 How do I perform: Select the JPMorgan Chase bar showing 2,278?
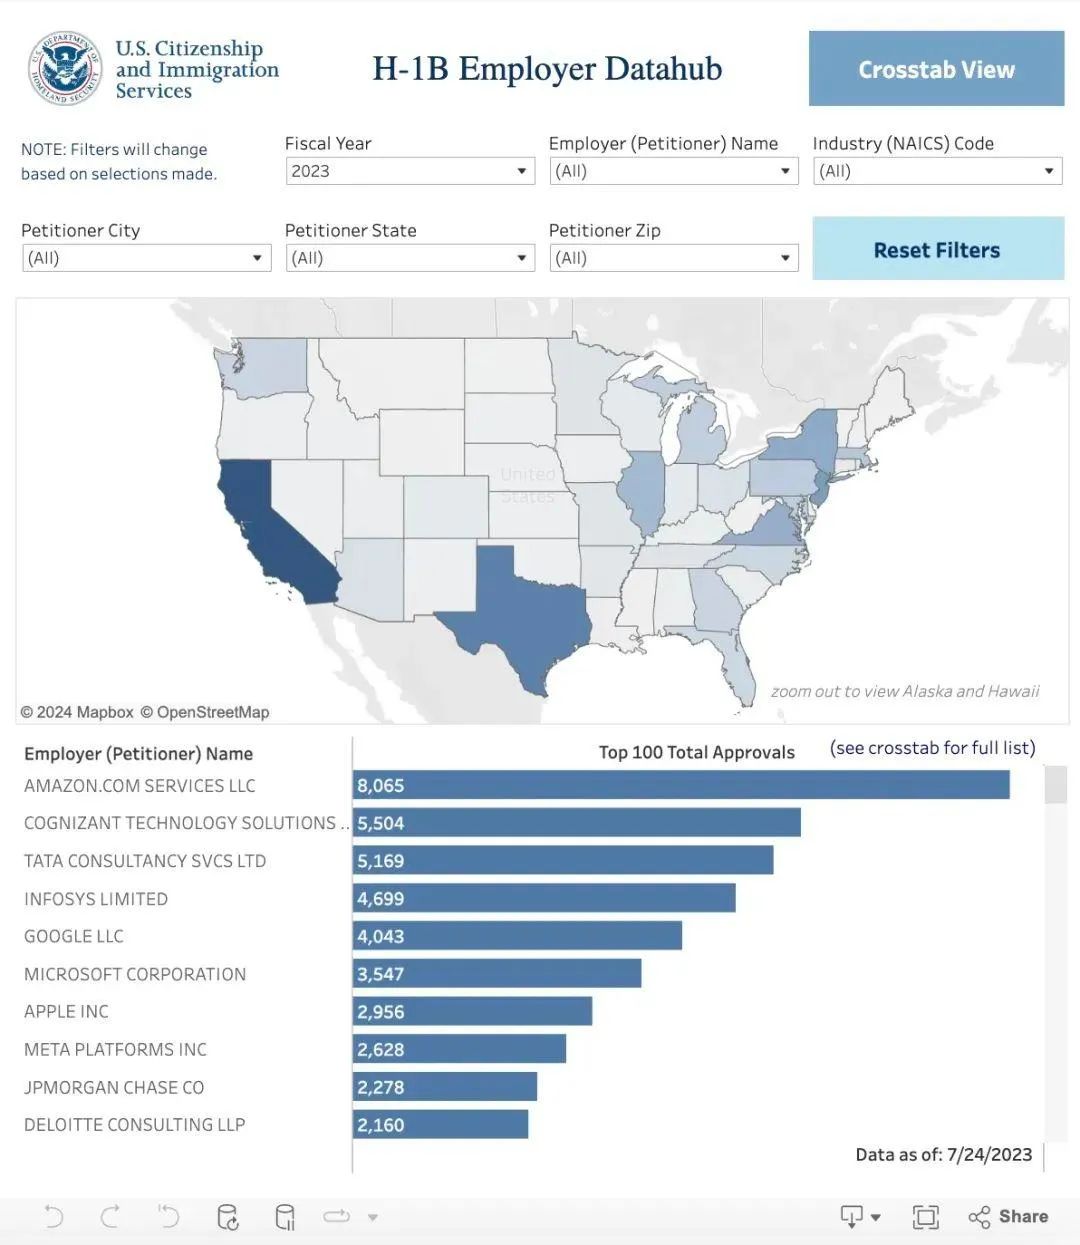[x=445, y=1086]
